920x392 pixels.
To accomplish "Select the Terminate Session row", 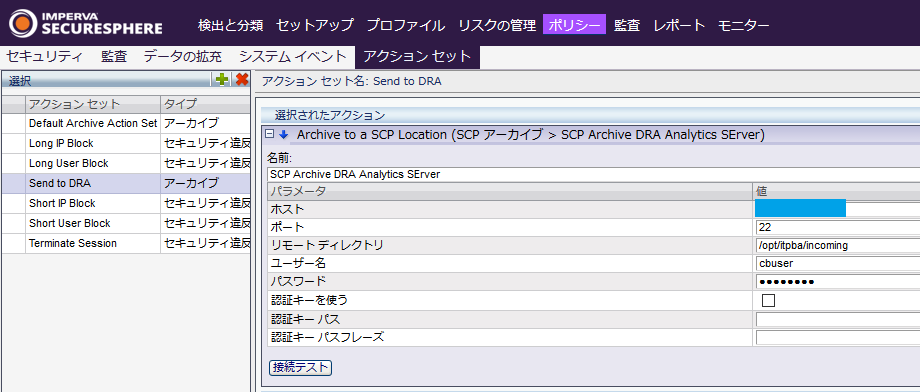I will point(126,243).
